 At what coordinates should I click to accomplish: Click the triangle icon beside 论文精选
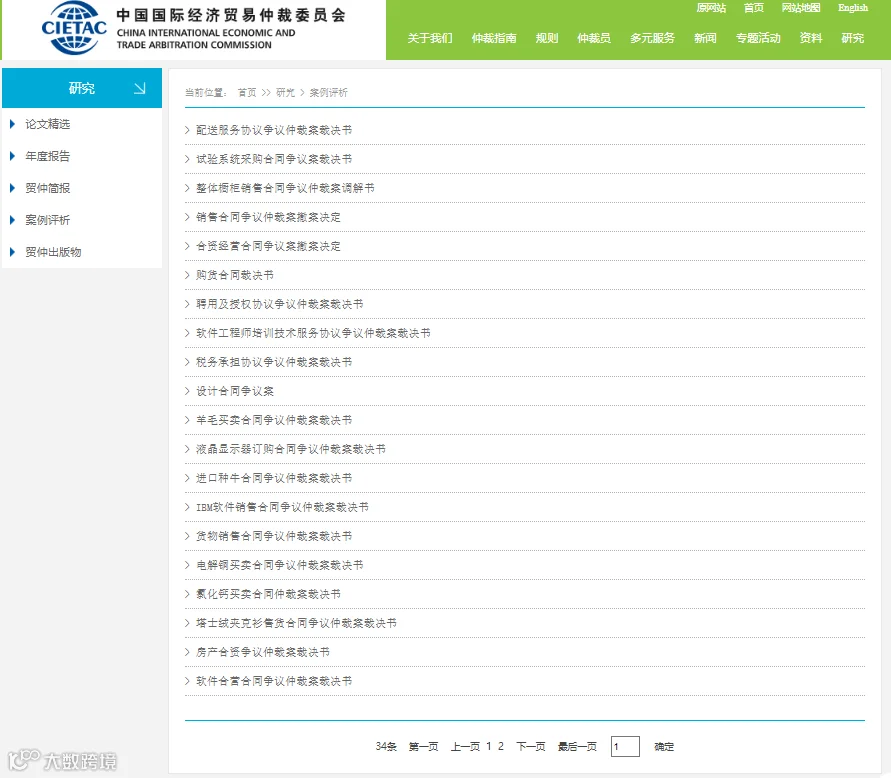(13, 124)
